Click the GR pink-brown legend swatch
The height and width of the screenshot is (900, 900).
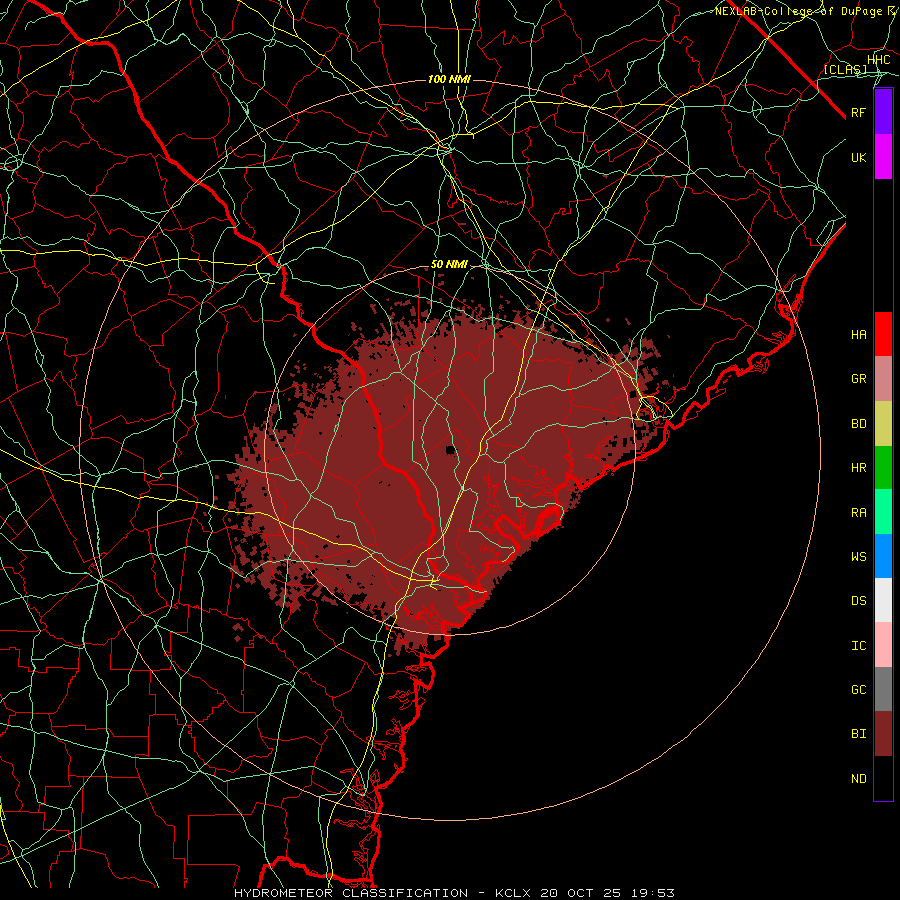pos(883,379)
